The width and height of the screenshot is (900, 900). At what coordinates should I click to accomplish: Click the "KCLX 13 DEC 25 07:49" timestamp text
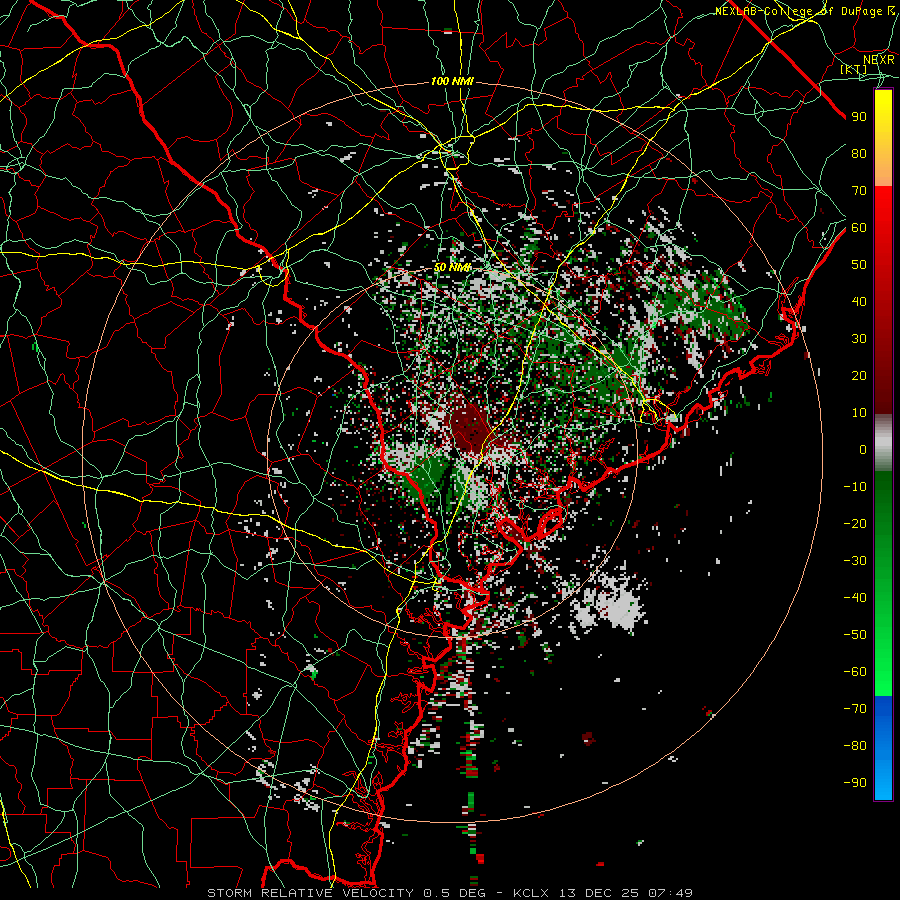(x=603, y=893)
